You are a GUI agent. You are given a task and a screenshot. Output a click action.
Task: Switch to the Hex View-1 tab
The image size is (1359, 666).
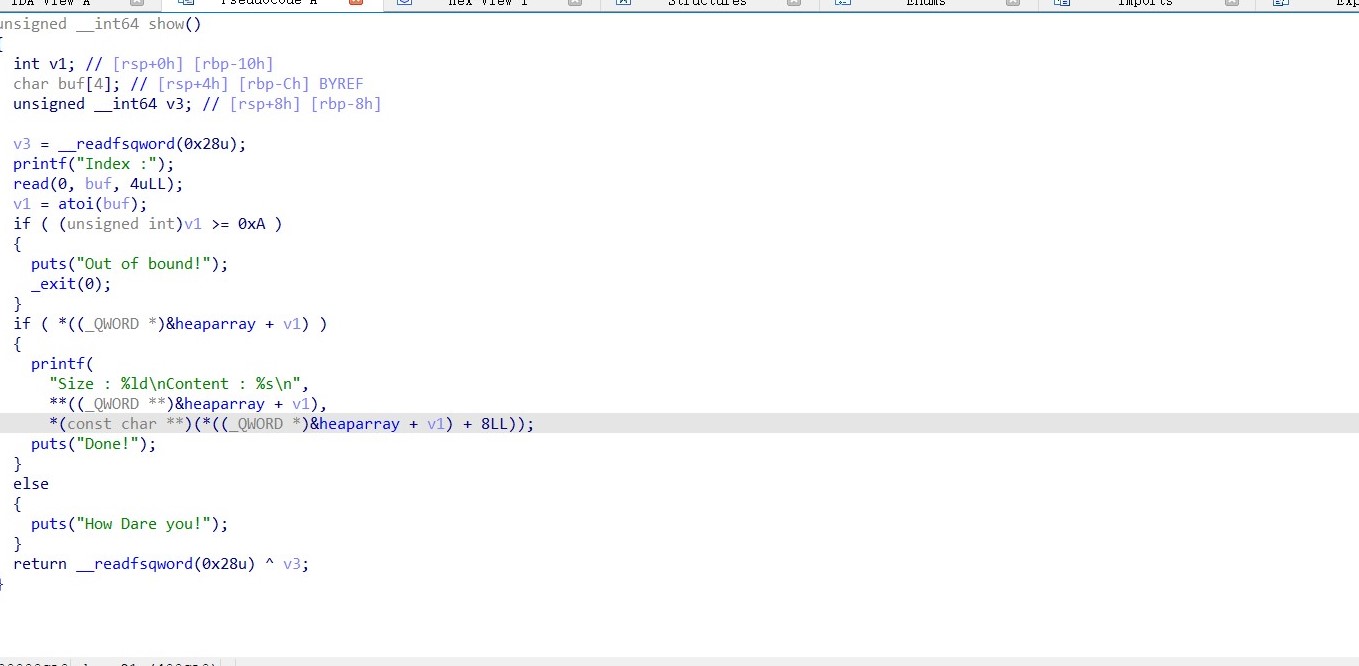[488, 3]
